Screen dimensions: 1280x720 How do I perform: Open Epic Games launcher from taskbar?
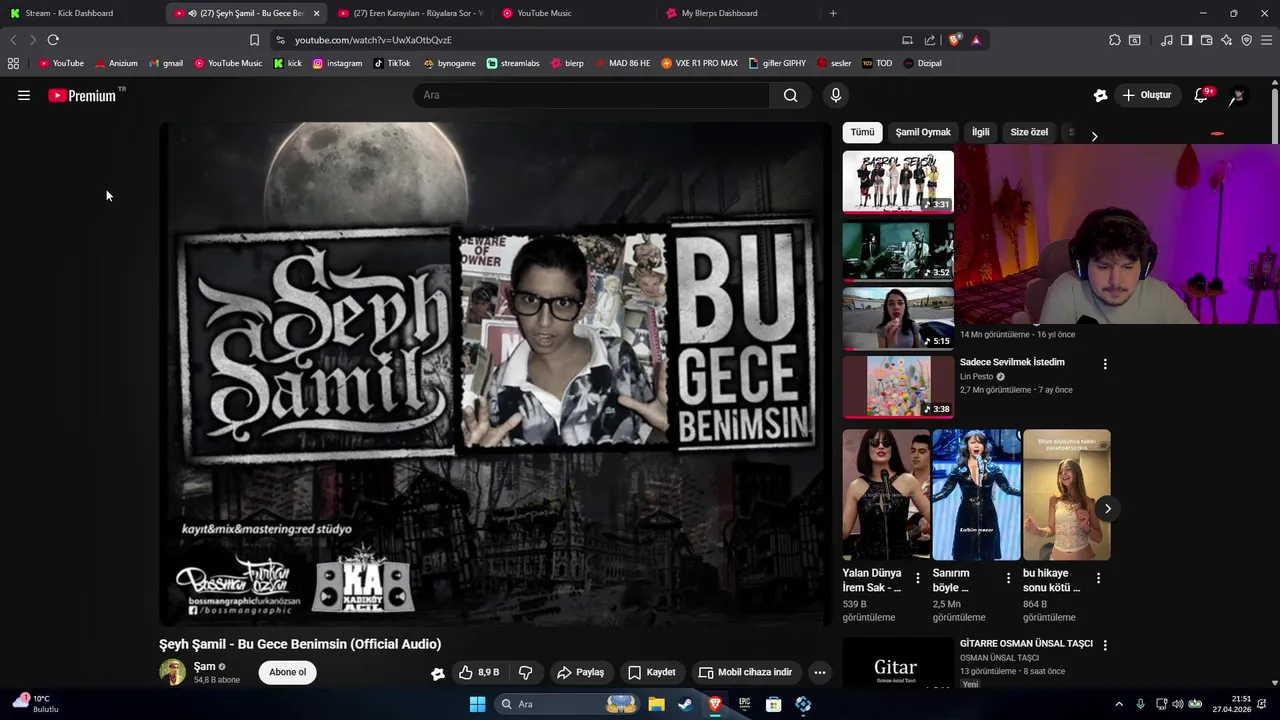tap(744, 704)
